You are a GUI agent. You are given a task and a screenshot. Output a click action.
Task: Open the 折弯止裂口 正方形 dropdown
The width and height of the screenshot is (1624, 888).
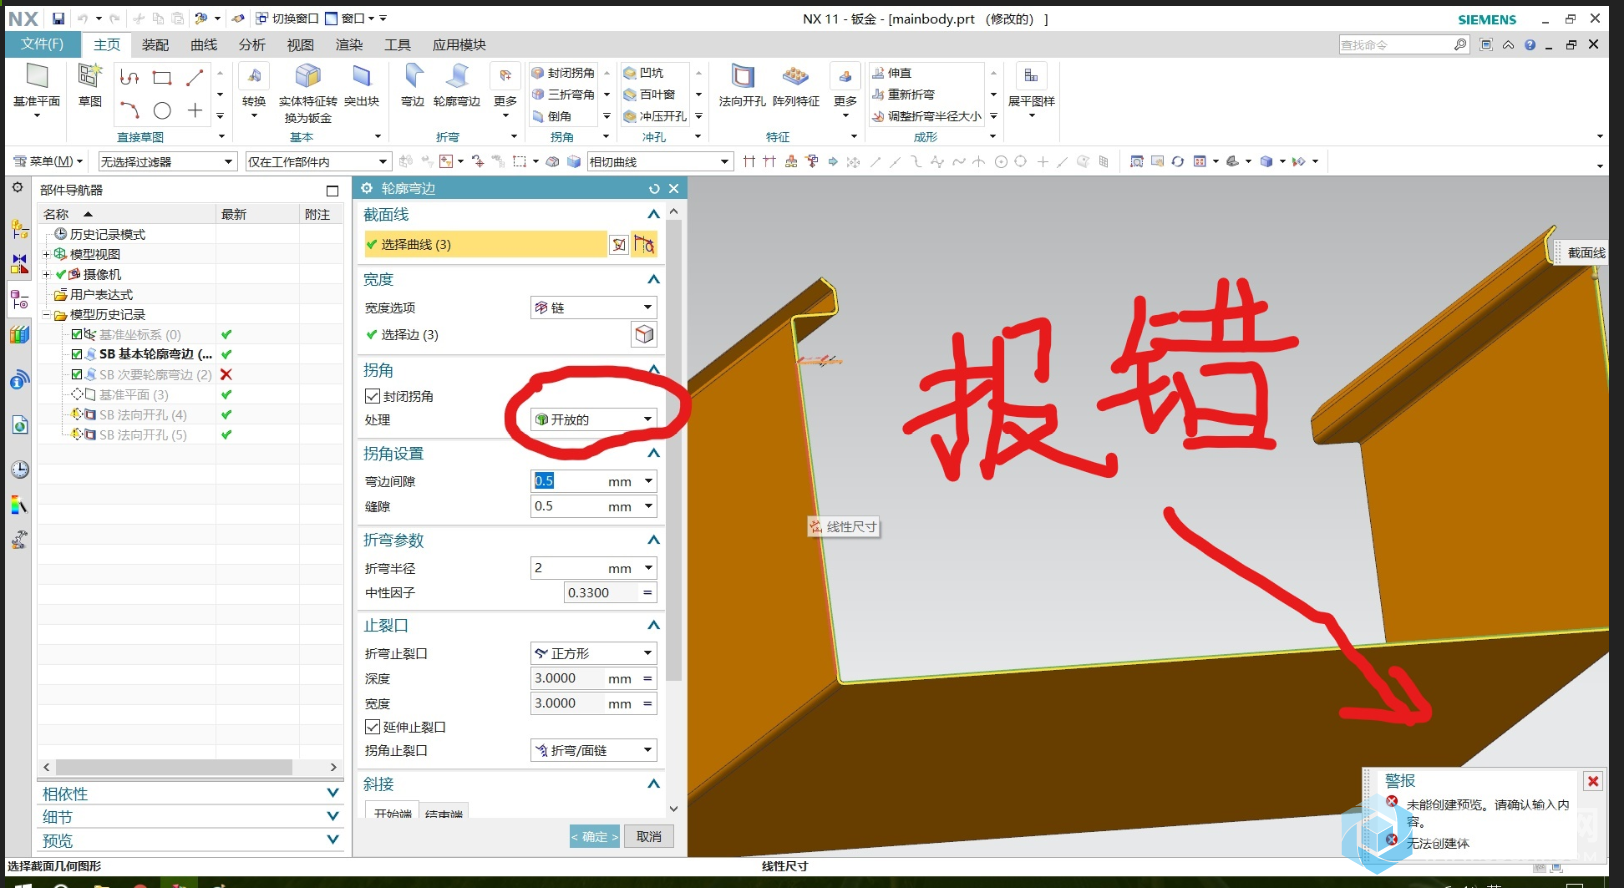click(593, 653)
